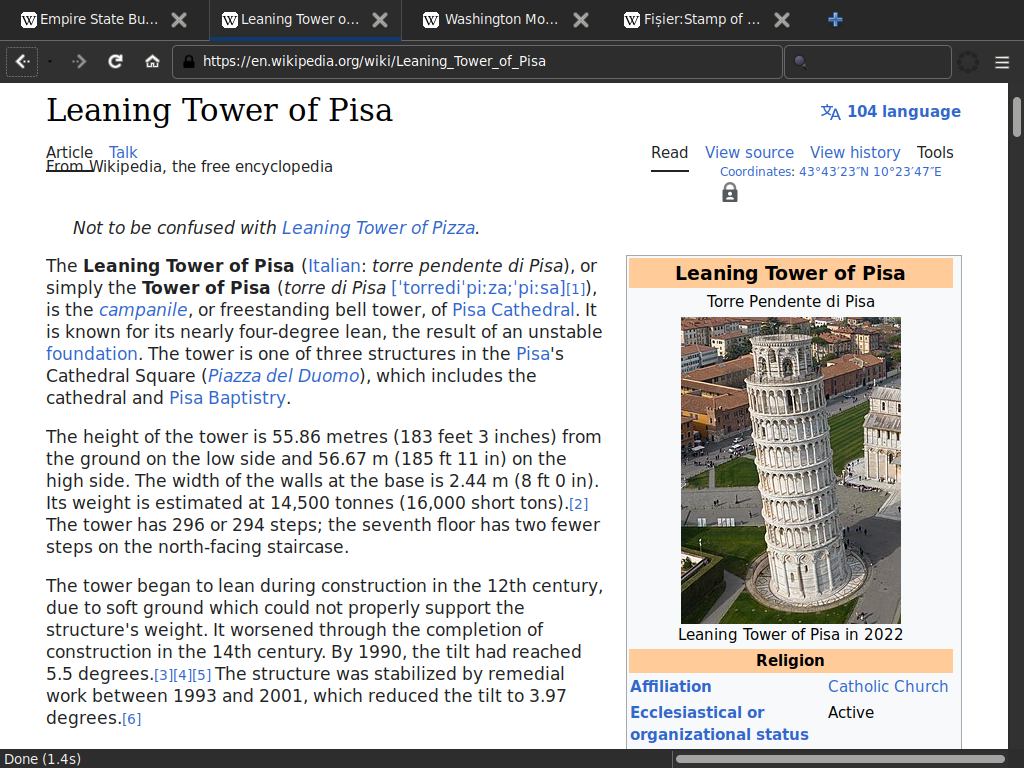
Task: Click the site security padlock in address bar
Action: pos(187,62)
